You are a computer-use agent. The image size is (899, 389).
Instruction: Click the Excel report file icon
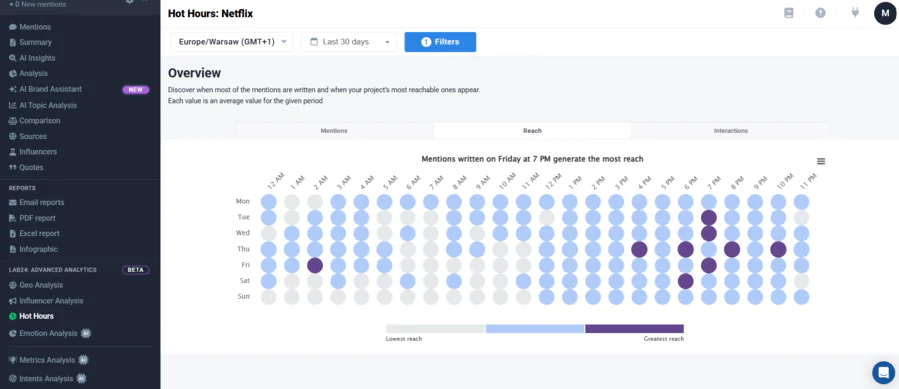click(13, 234)
